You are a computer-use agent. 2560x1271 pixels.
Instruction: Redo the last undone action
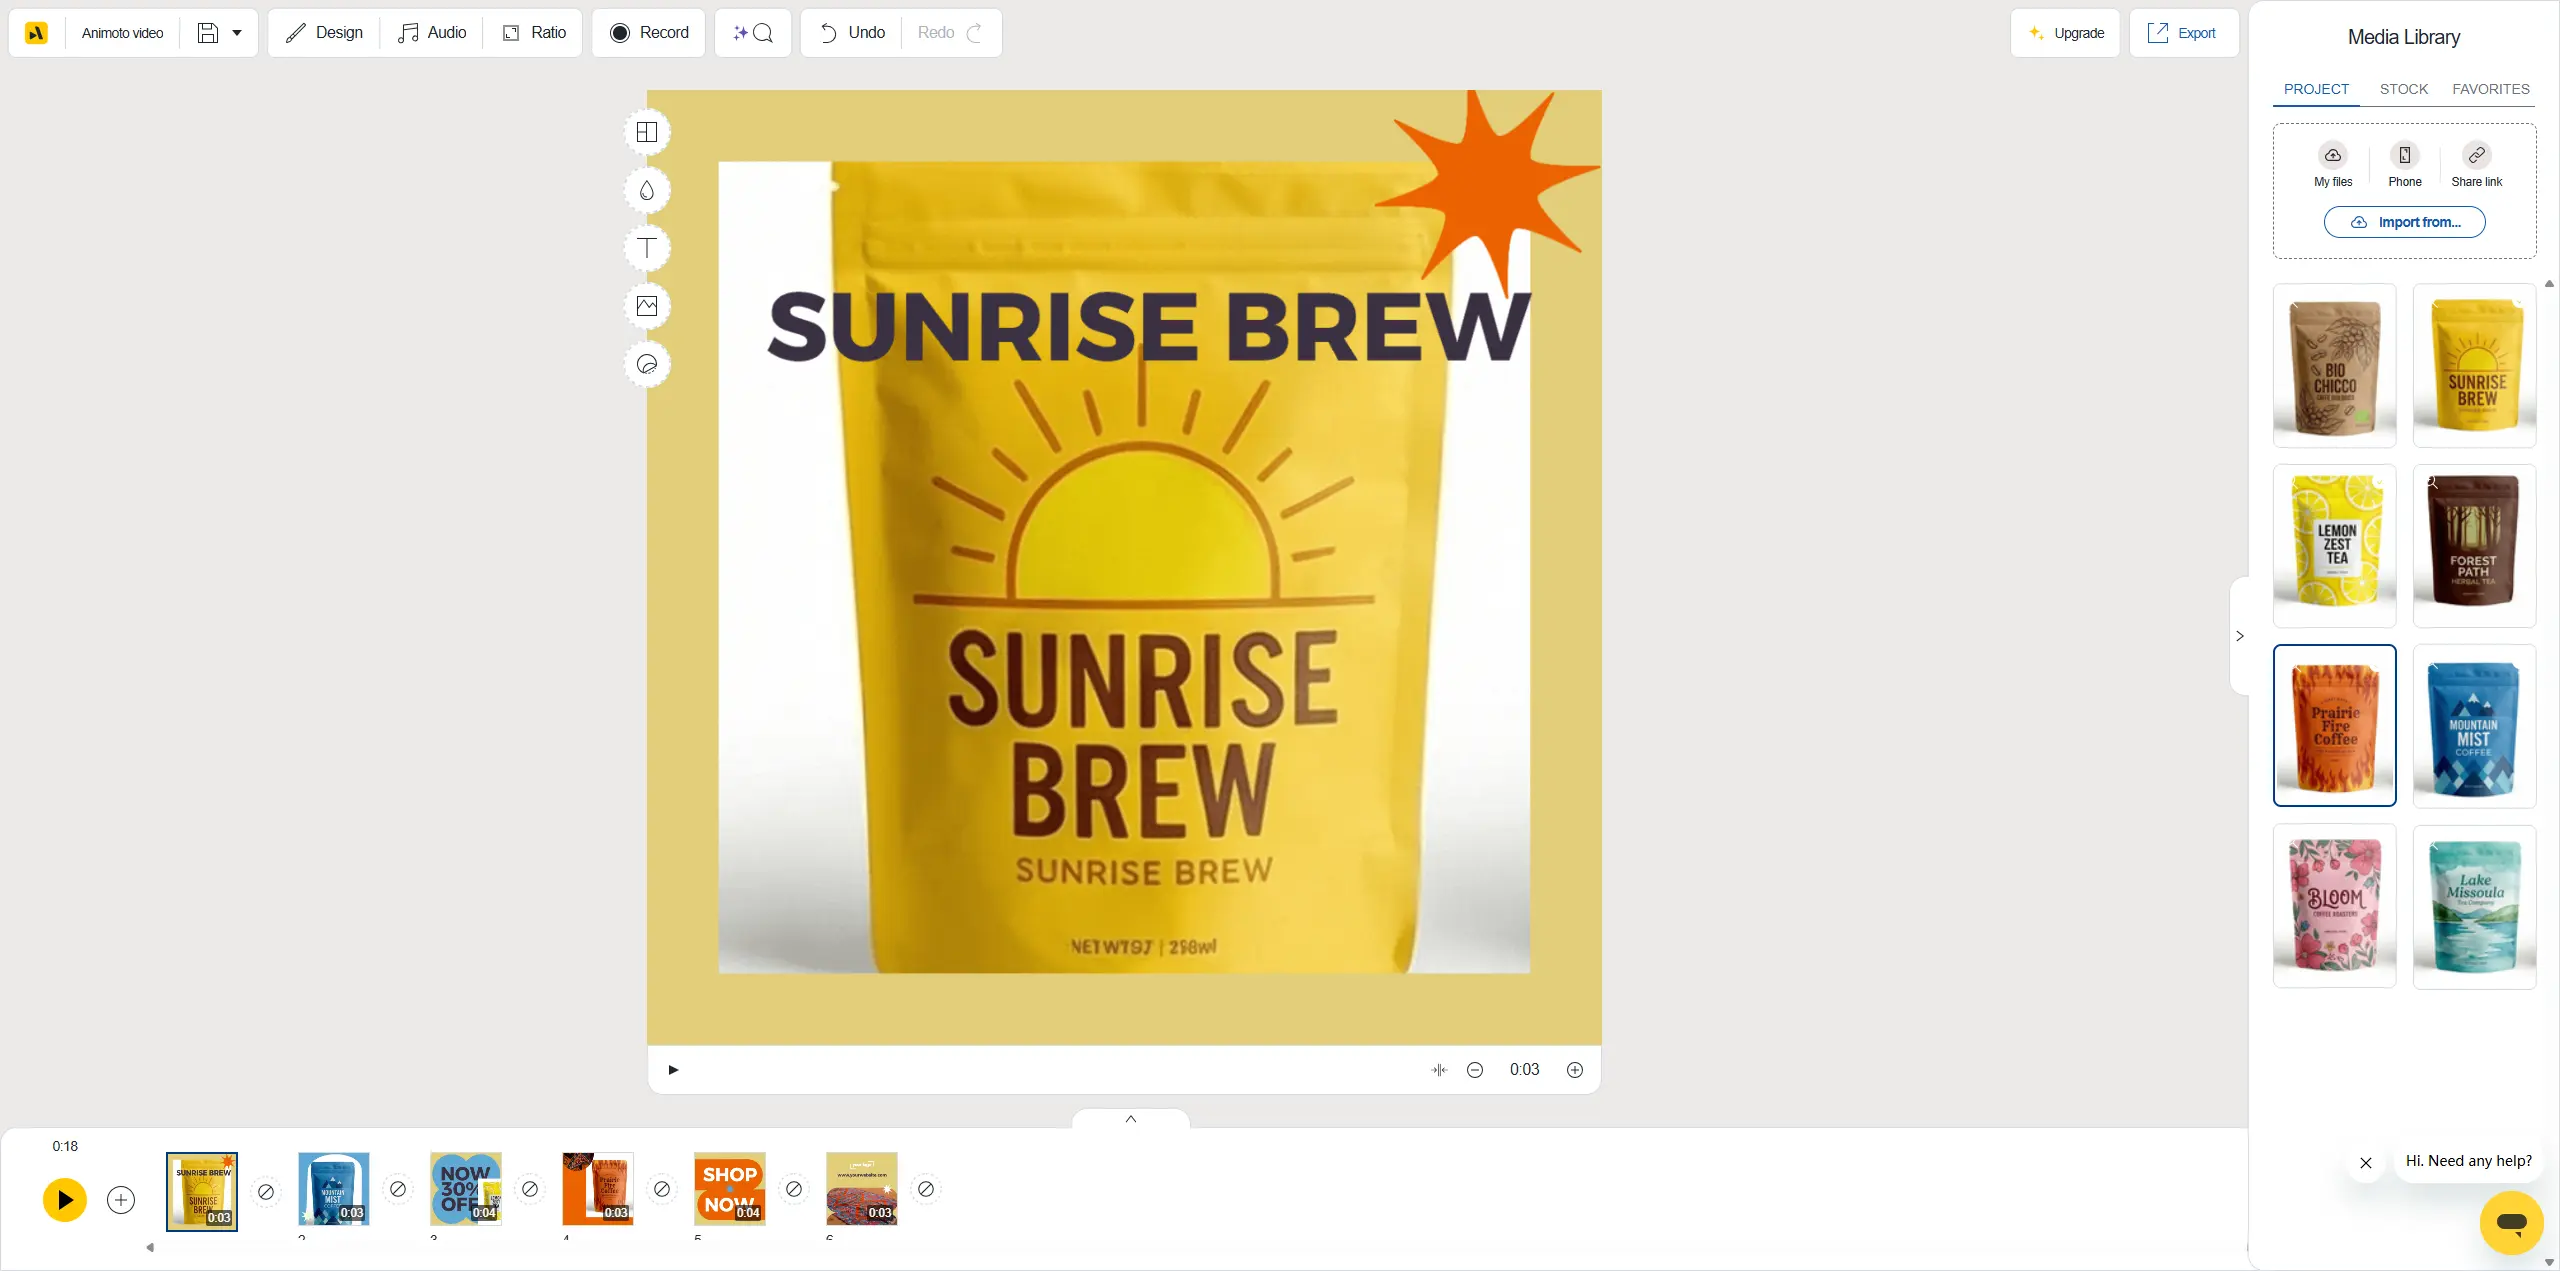(951, 33)
